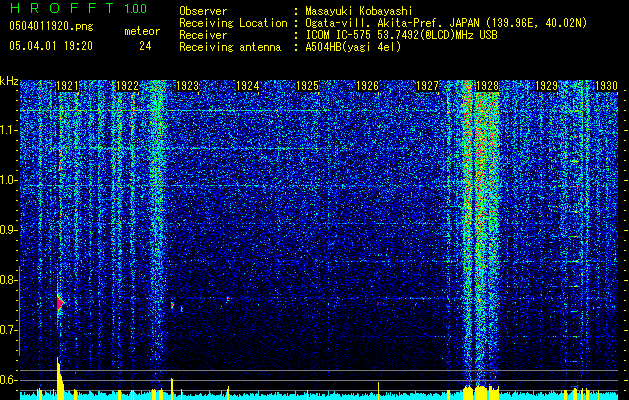Click observer name Masayuki Kobayashi
Viewport: 629px width, 400px height.
pos(359,11)
